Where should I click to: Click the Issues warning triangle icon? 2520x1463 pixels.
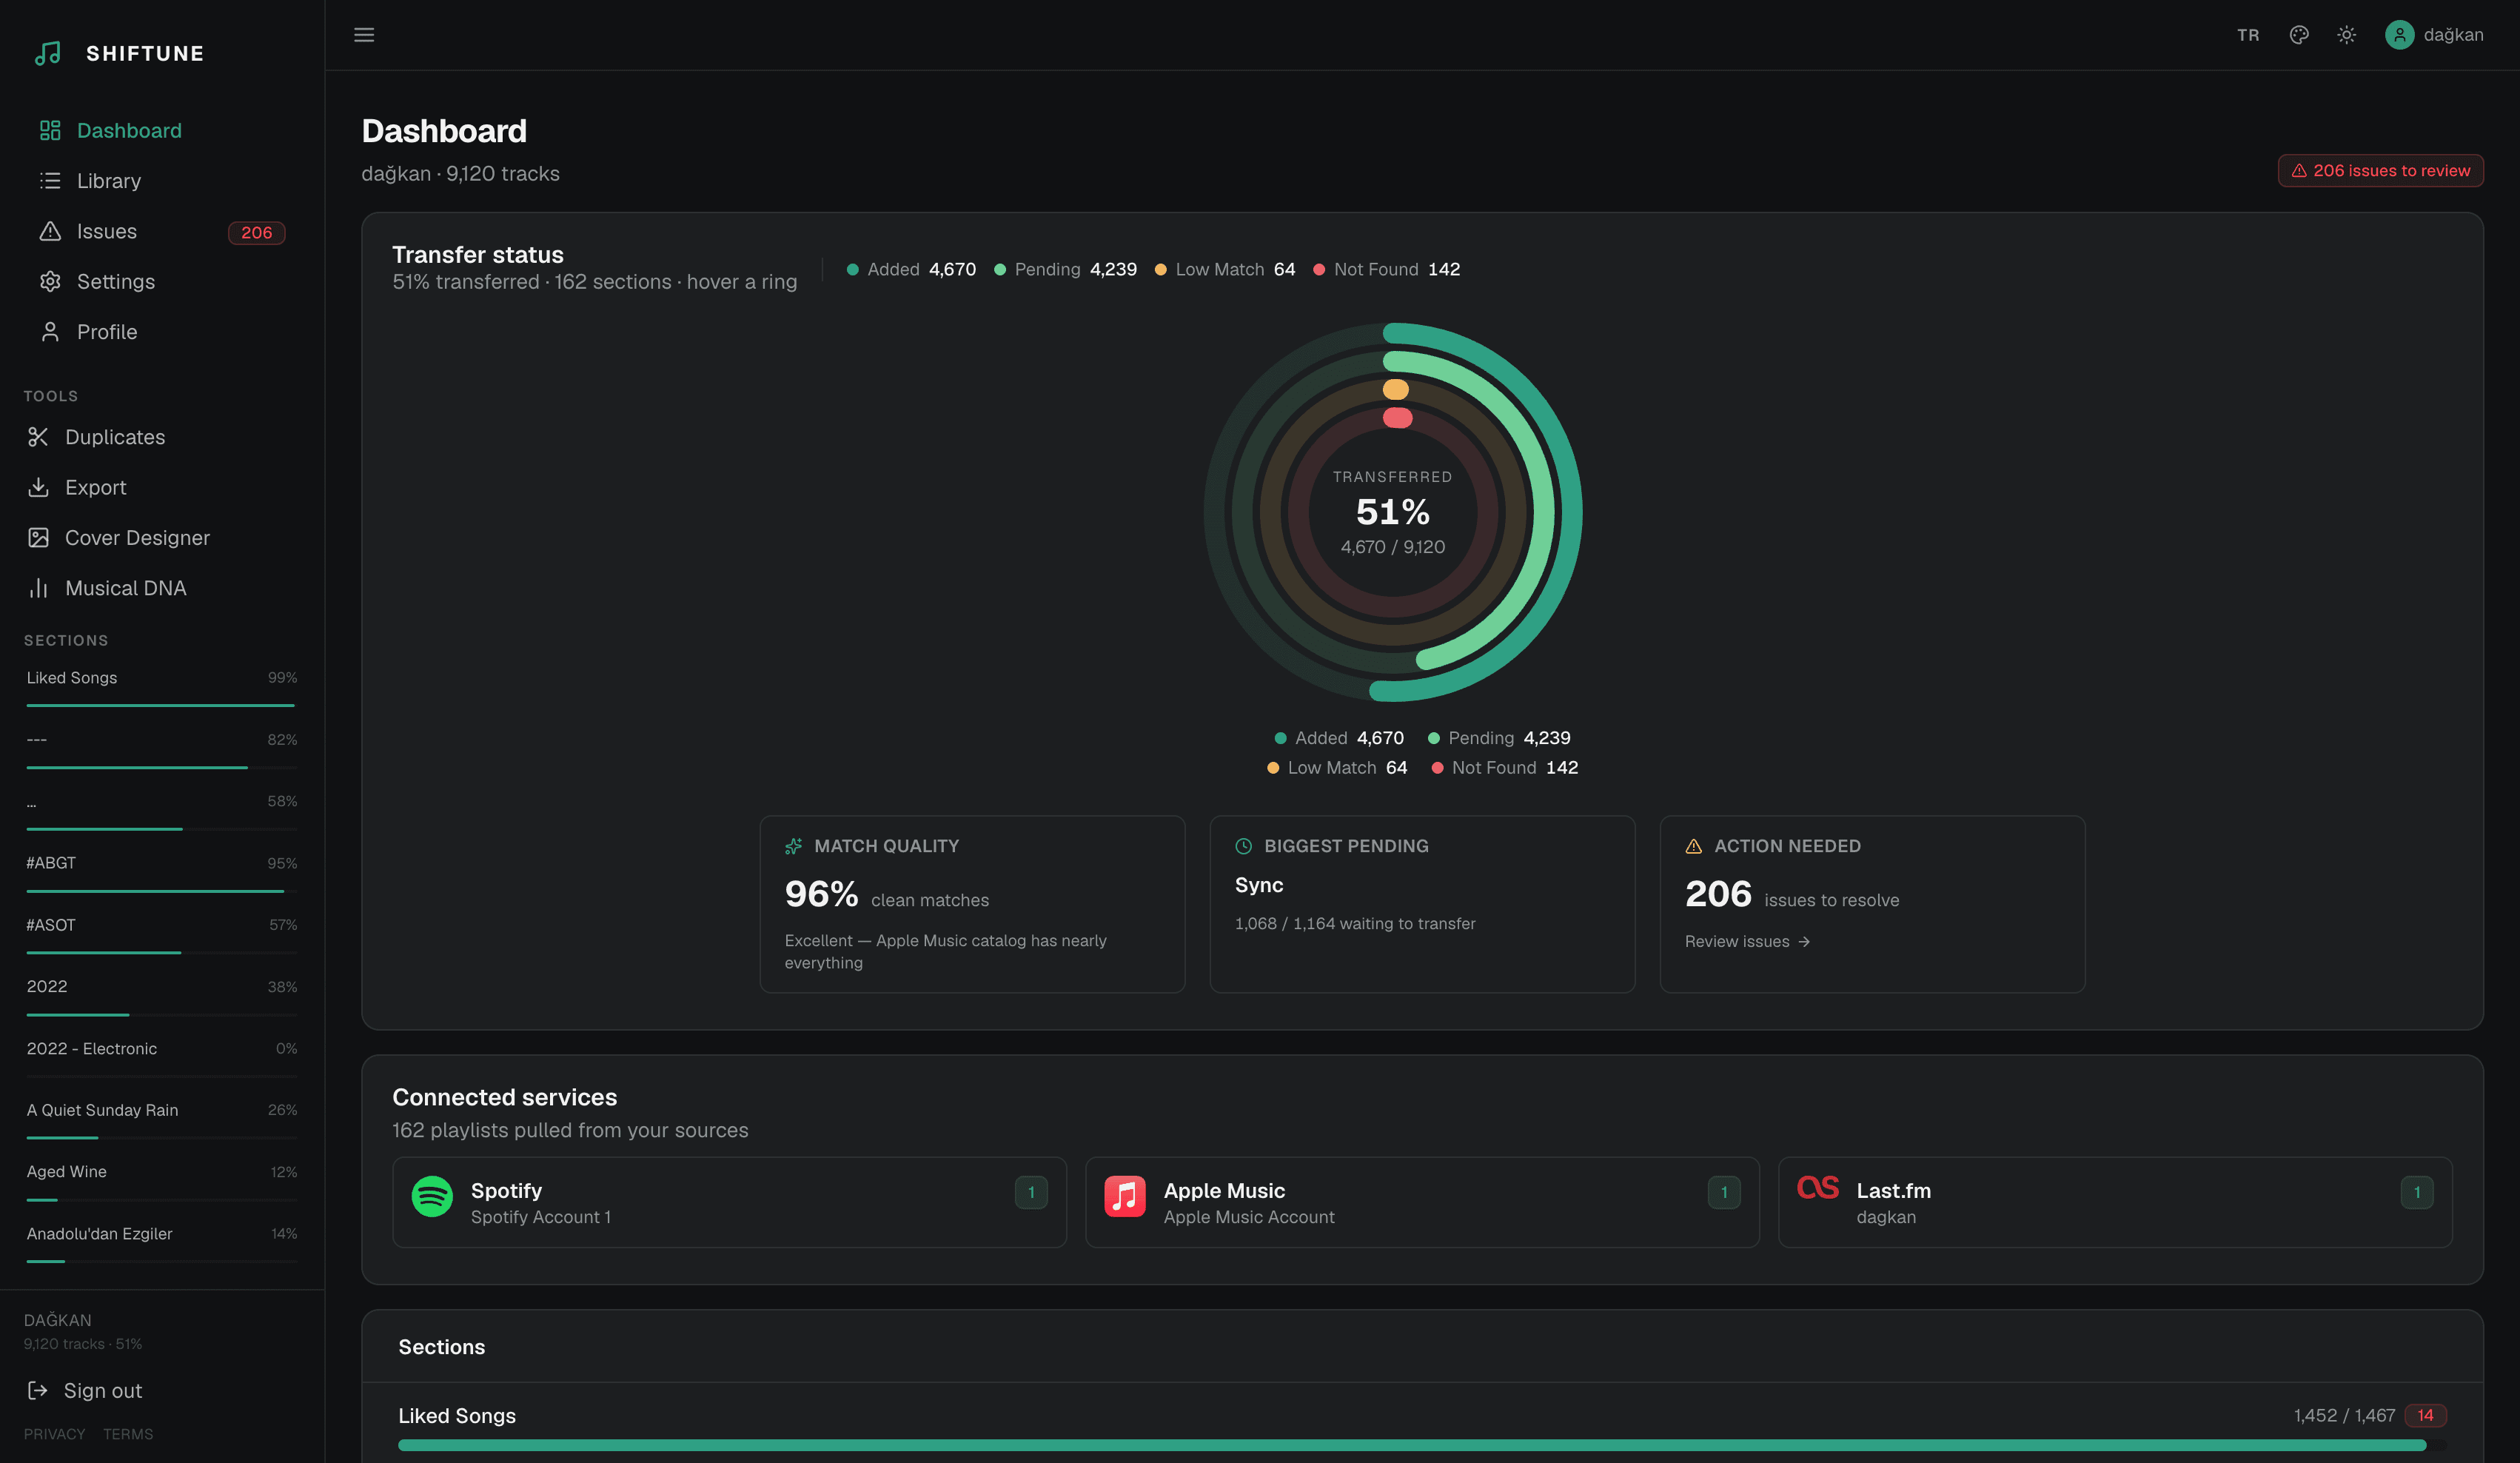click(50, 232)
